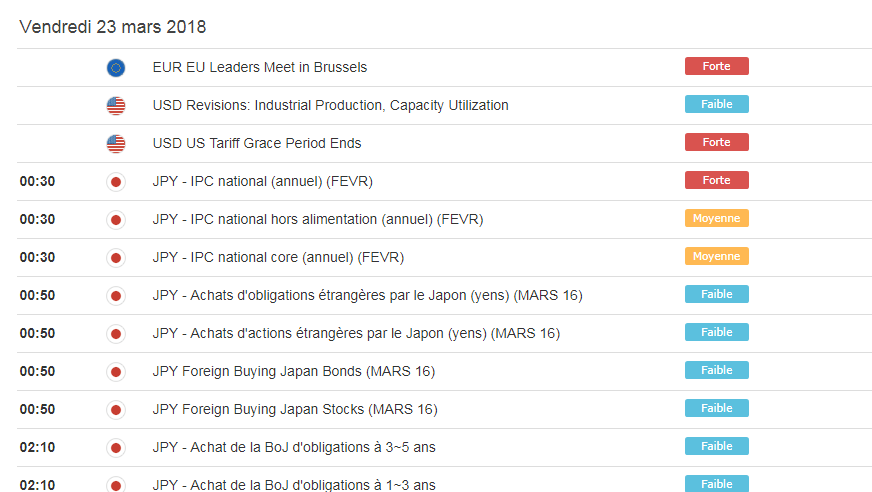Viewport: 872px width, 492px height.
Task: Open JPY Achats d'obligations étrangères event
Action: (368, 295)
